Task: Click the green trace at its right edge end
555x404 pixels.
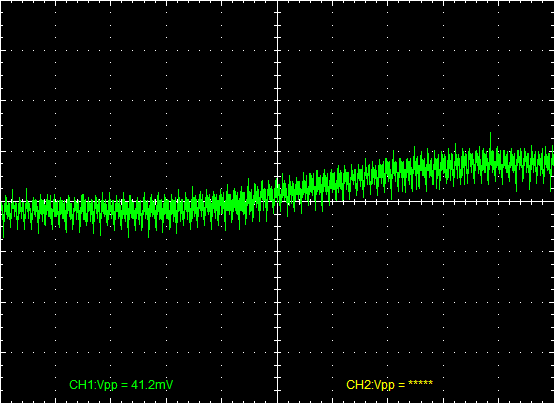Action: point(553,159)
